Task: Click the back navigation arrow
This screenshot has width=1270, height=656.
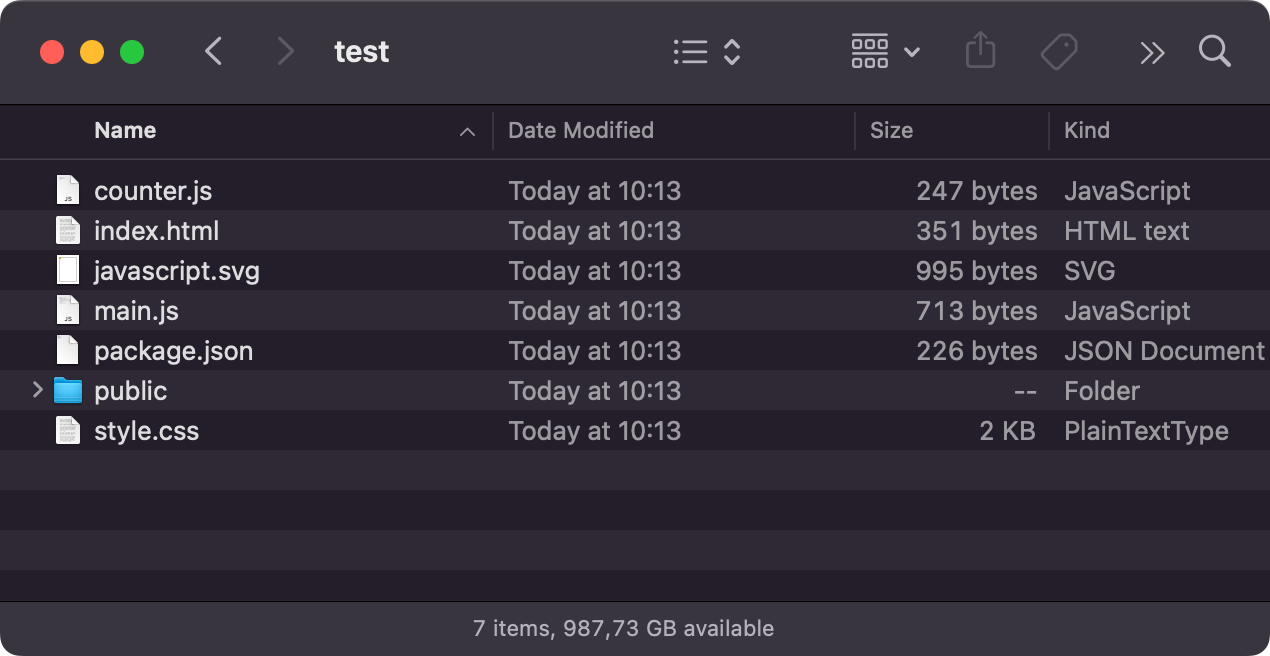Action: pyautogui.click(x=213, y=52)
